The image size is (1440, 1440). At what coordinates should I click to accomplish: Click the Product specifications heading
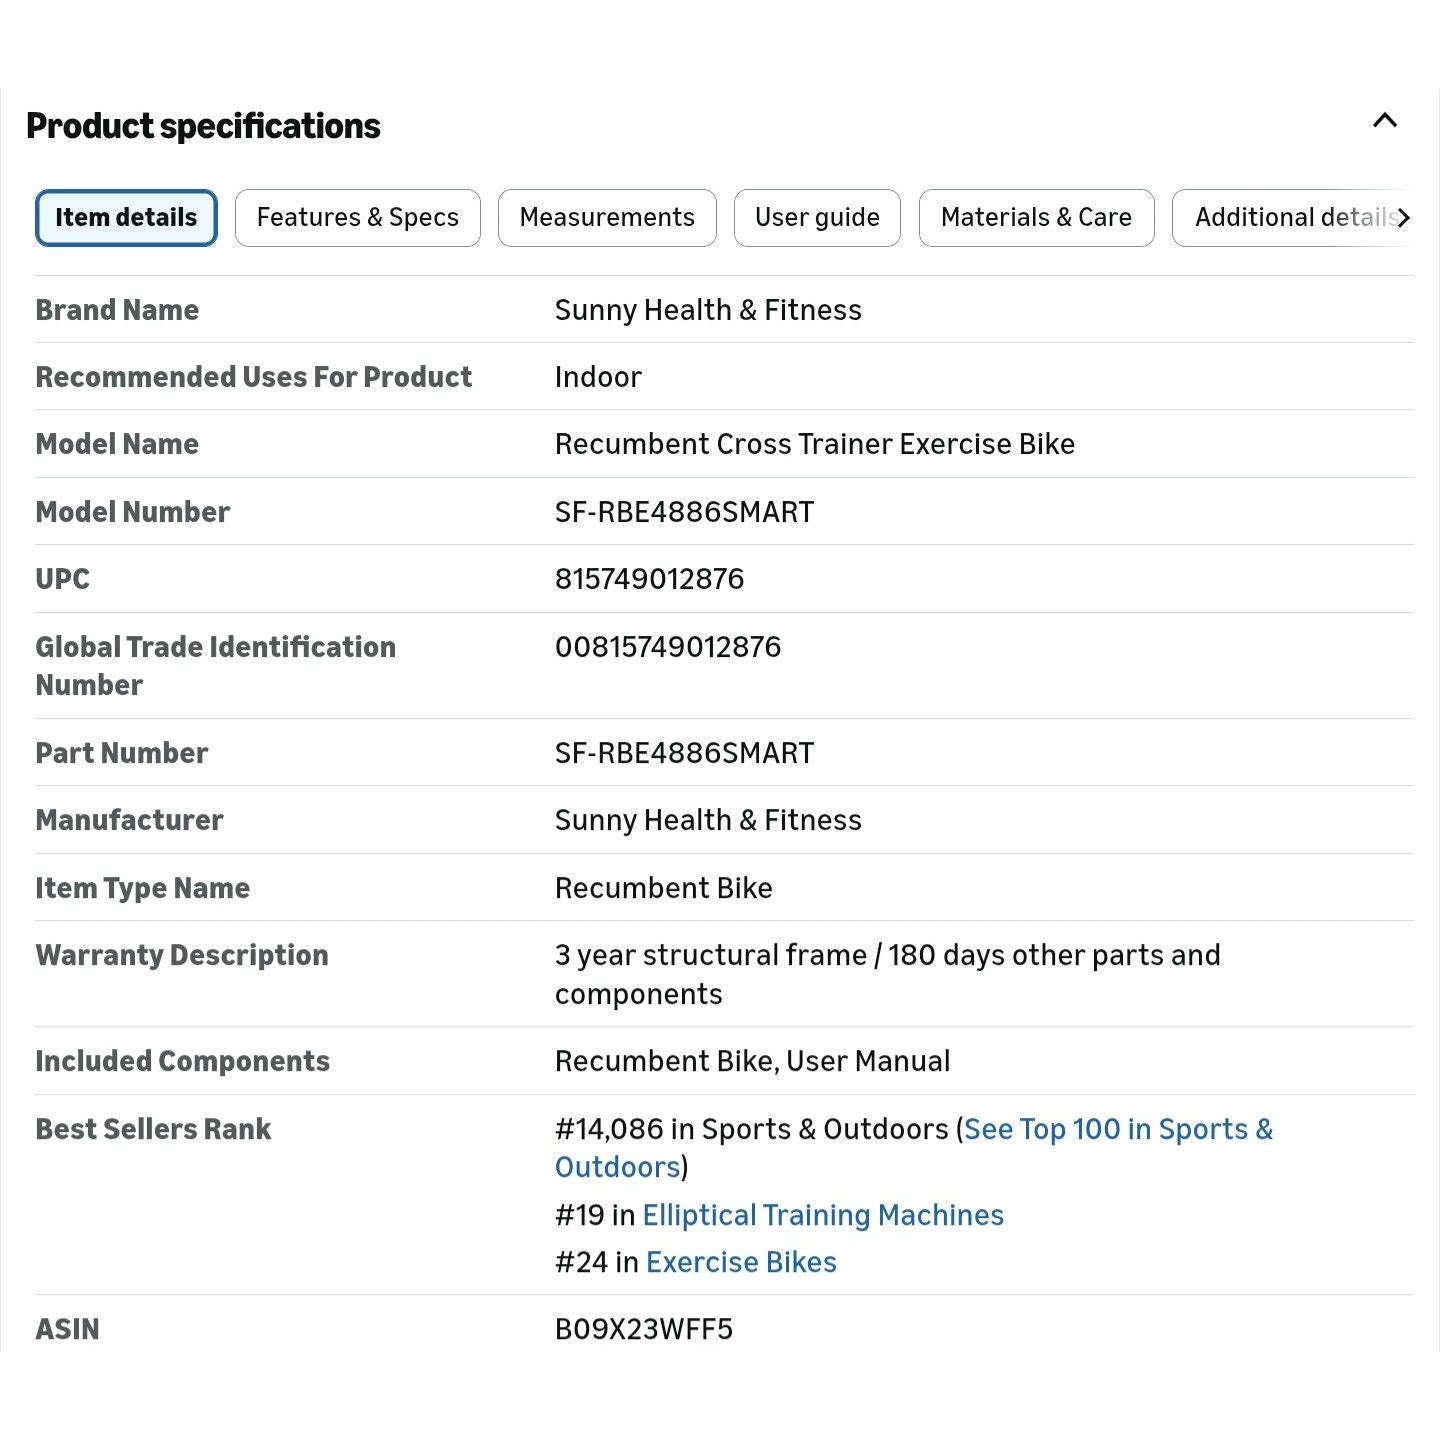pos(203,126)
